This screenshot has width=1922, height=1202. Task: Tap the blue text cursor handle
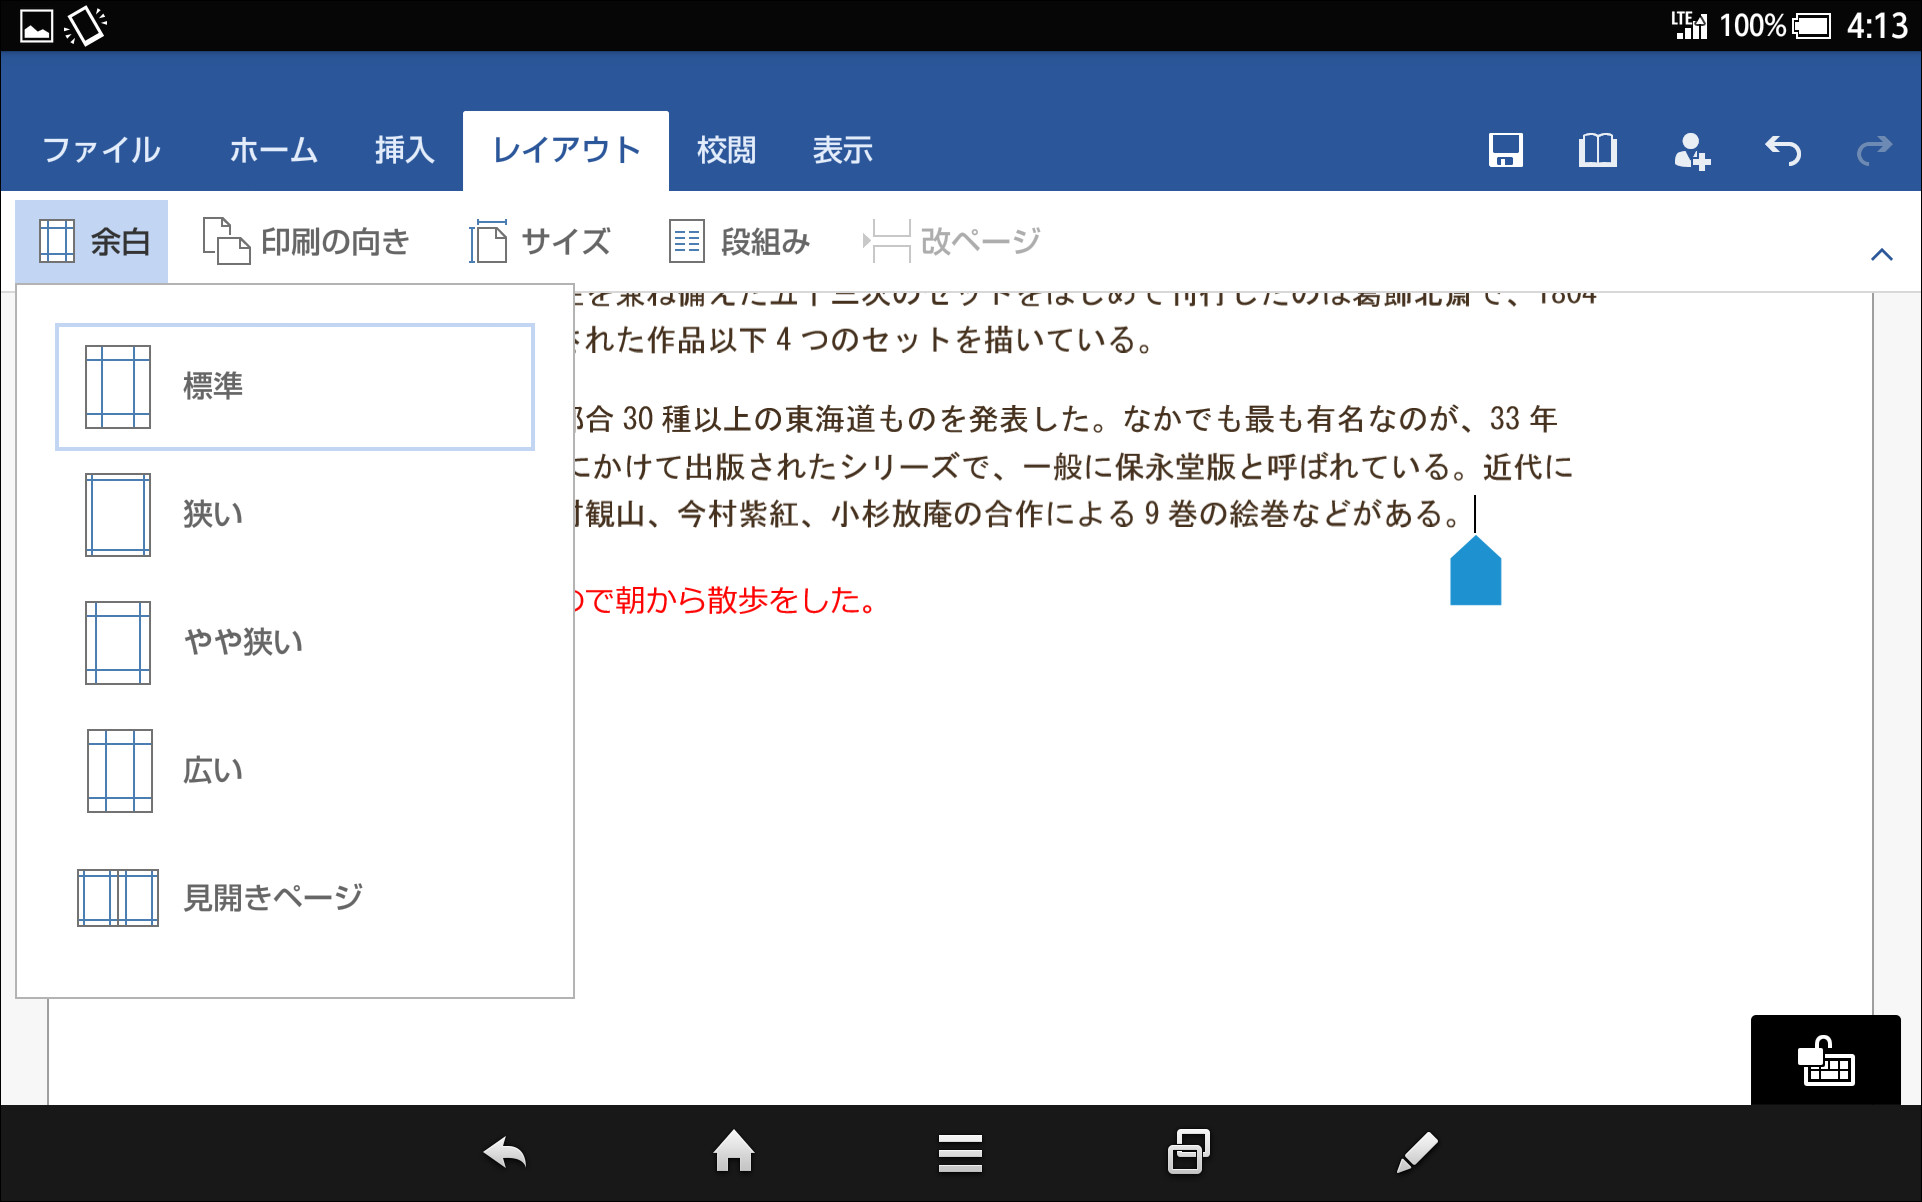pos(1475,573)
